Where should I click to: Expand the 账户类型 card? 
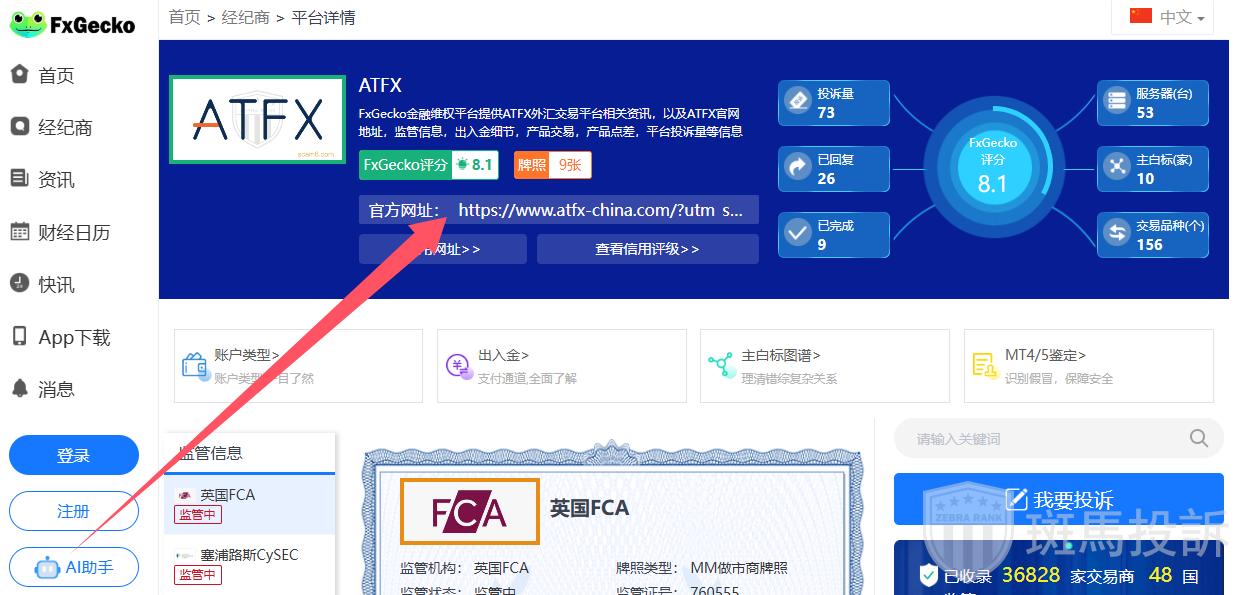point(298,366)
